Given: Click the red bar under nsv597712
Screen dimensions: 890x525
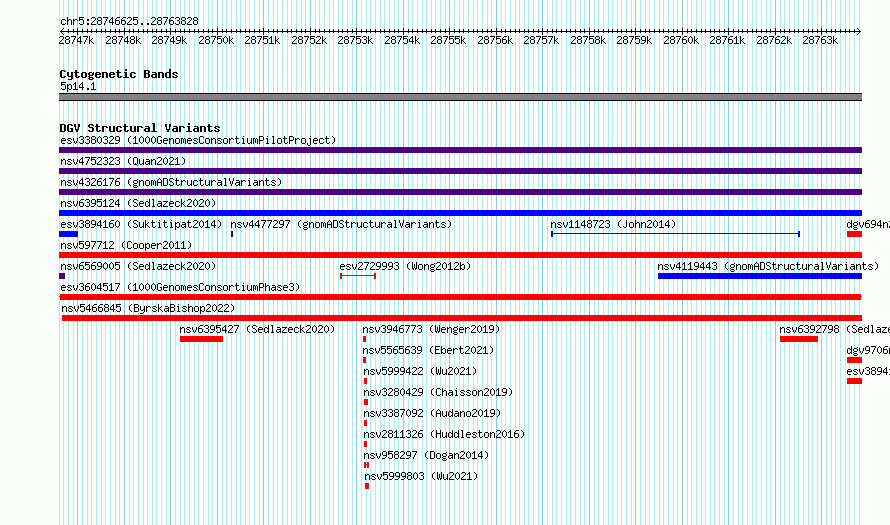Looking at the screenshot, I should (x=460, y=255).
